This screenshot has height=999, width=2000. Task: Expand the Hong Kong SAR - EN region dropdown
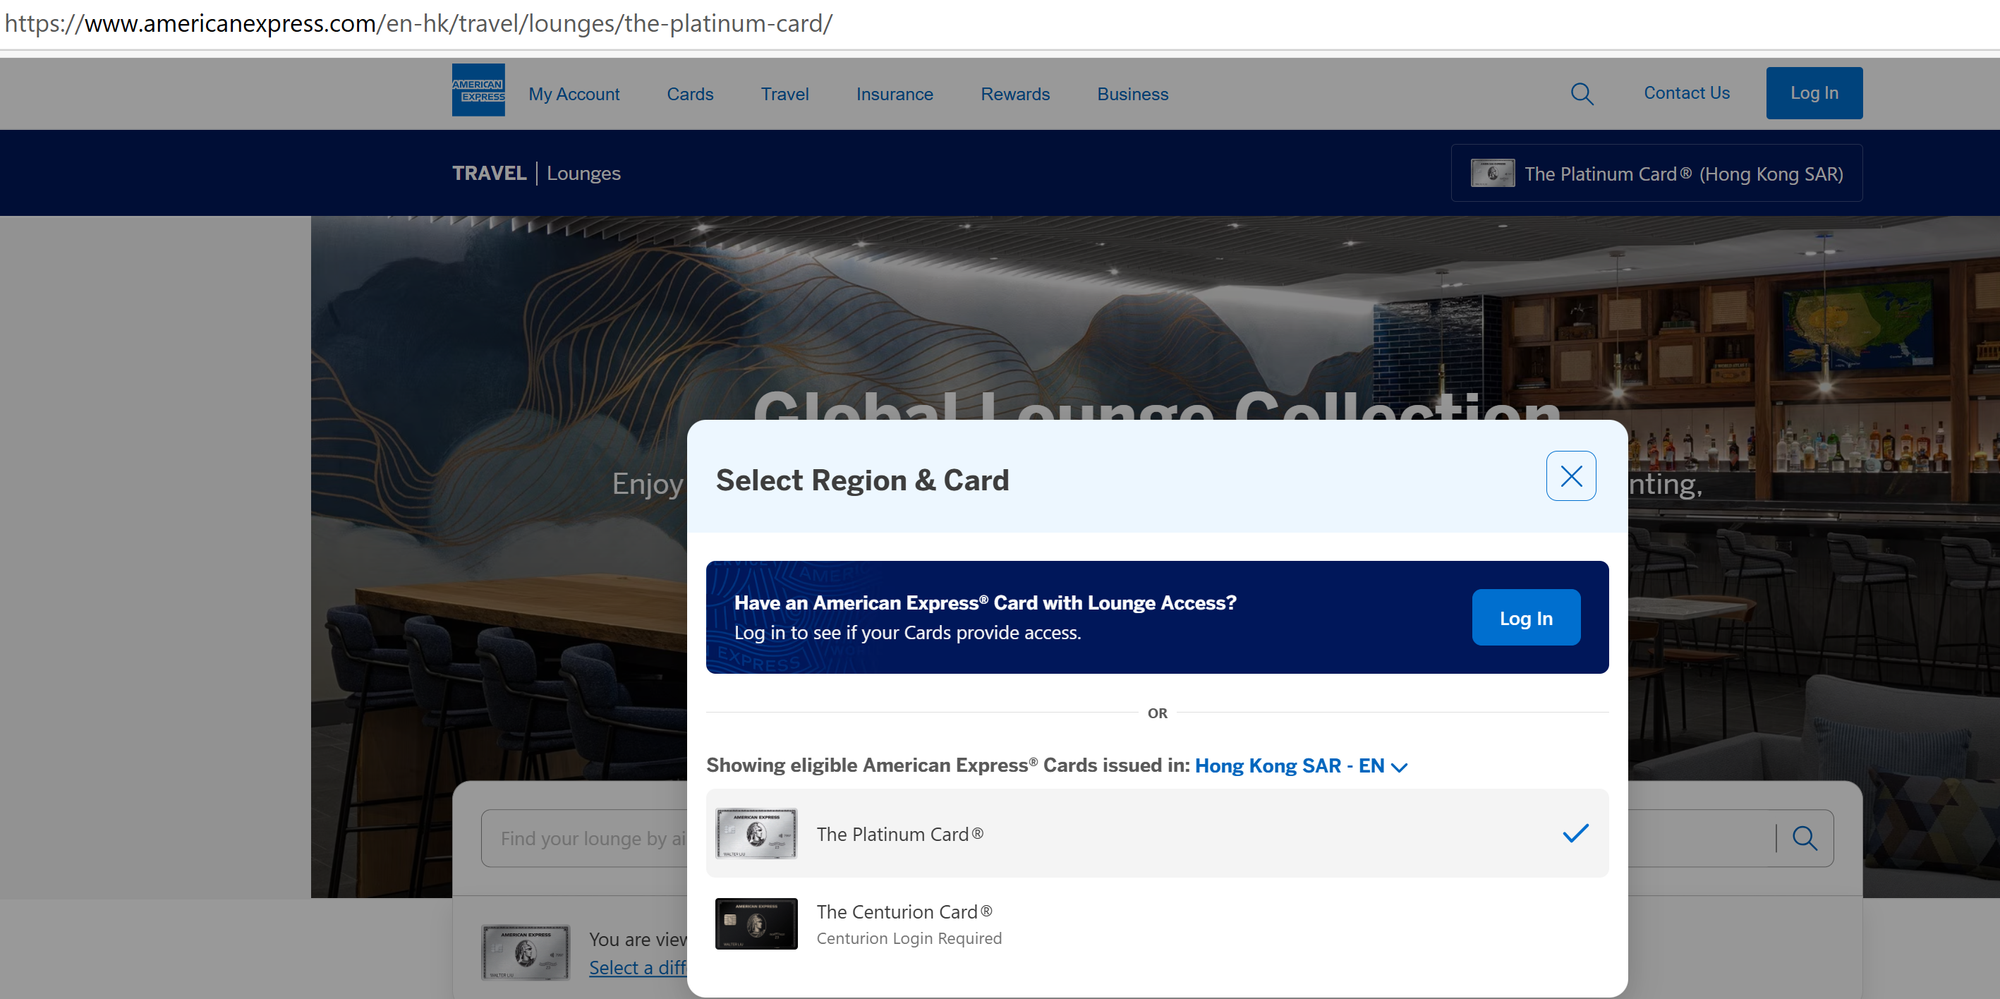click(1301, 766)
